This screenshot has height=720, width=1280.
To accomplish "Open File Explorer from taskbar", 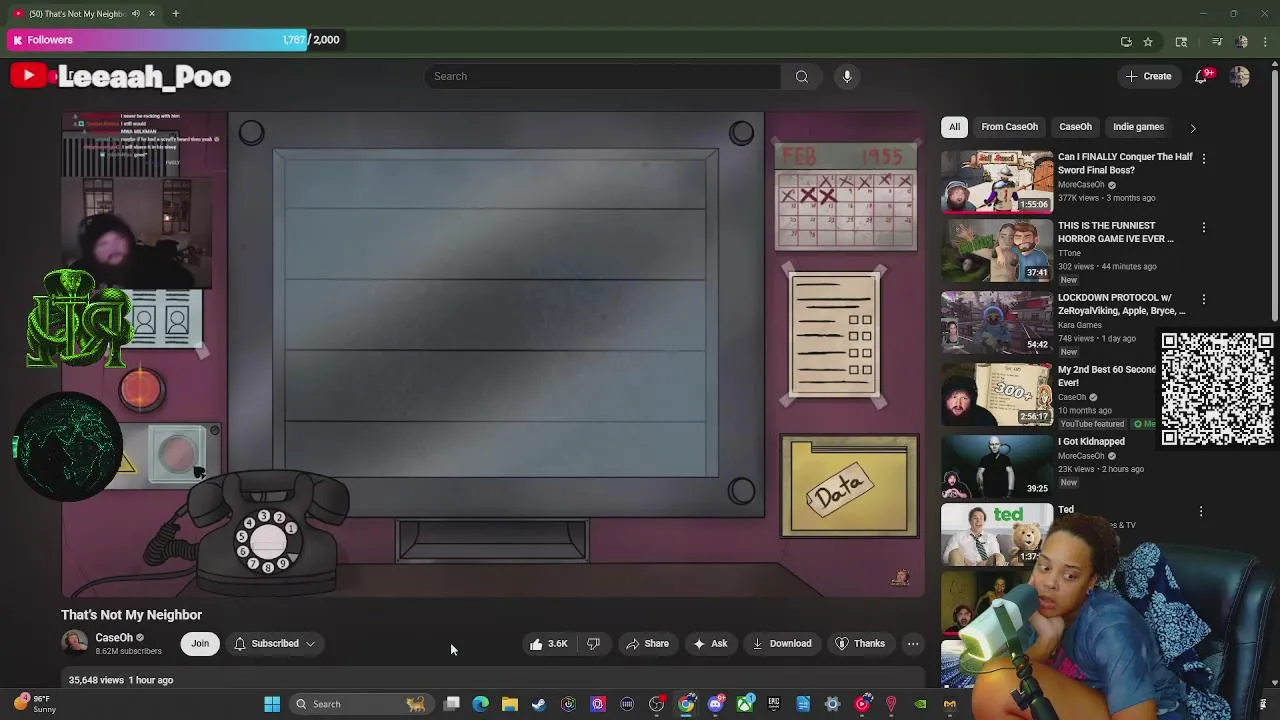I will click(510, 704).
